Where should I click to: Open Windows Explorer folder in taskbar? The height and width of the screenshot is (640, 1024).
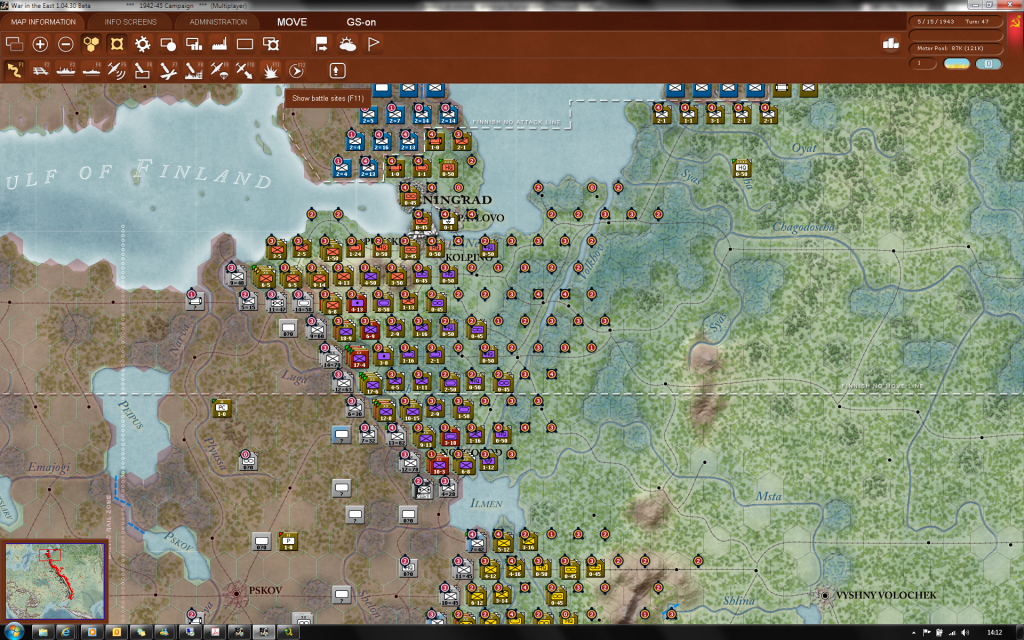[x=42, y=632]
